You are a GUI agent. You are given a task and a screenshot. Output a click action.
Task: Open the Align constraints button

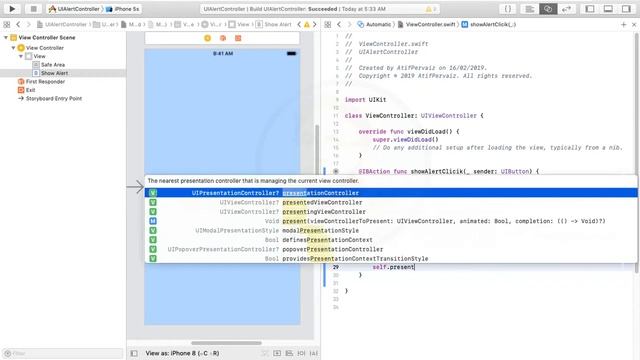coord(289,353)
